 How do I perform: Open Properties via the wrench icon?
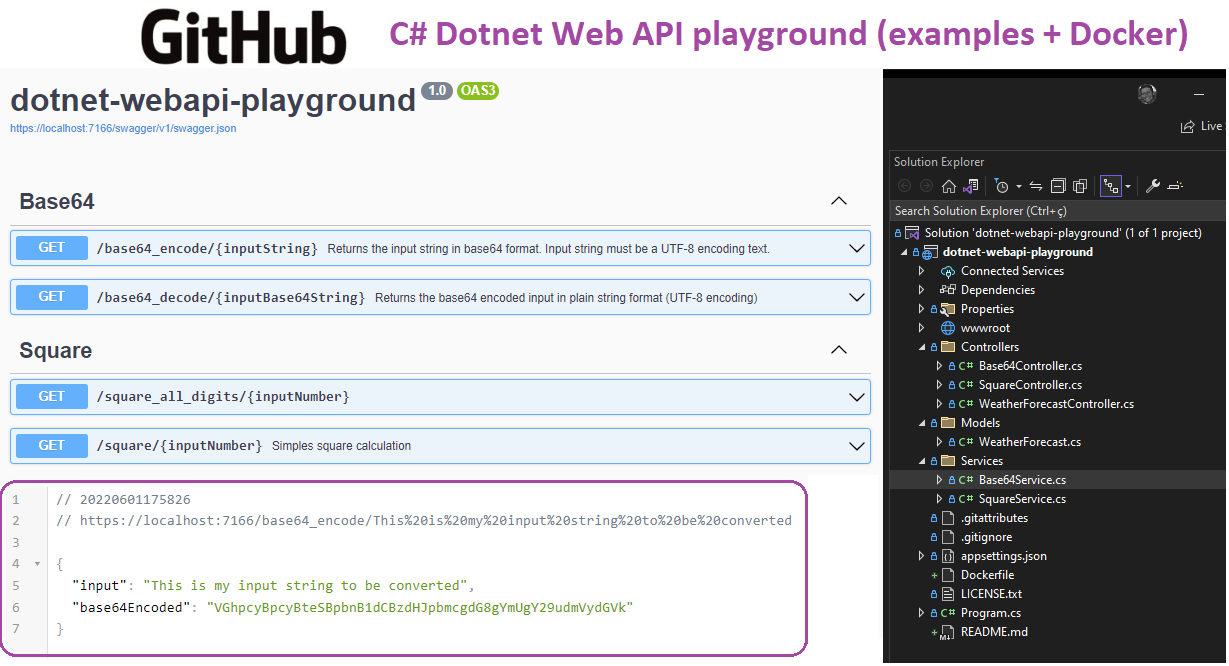[1152, 186]
